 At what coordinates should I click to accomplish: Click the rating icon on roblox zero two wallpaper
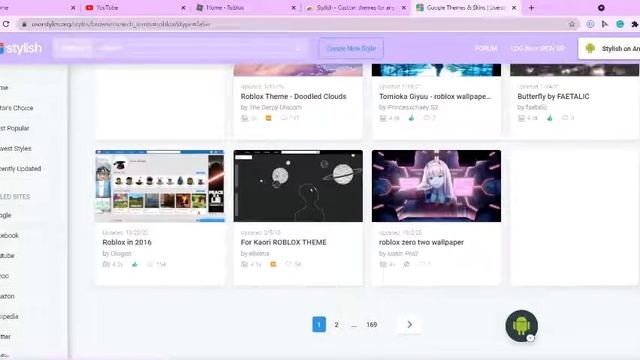tap(407, 264)
